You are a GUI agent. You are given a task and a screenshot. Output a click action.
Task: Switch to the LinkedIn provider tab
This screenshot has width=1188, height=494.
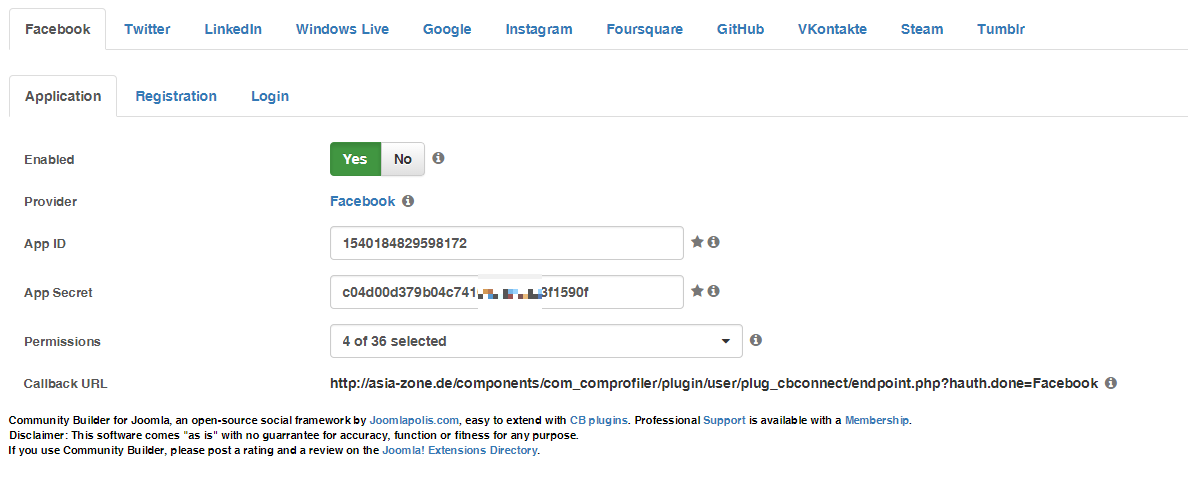233,30
